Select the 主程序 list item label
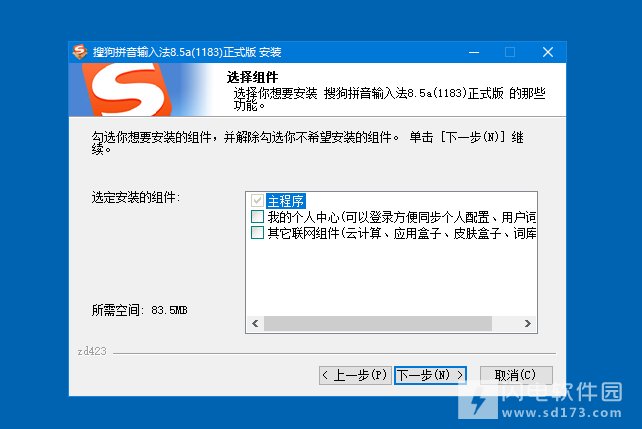This screenshot has height=429, width=642. 286,201
